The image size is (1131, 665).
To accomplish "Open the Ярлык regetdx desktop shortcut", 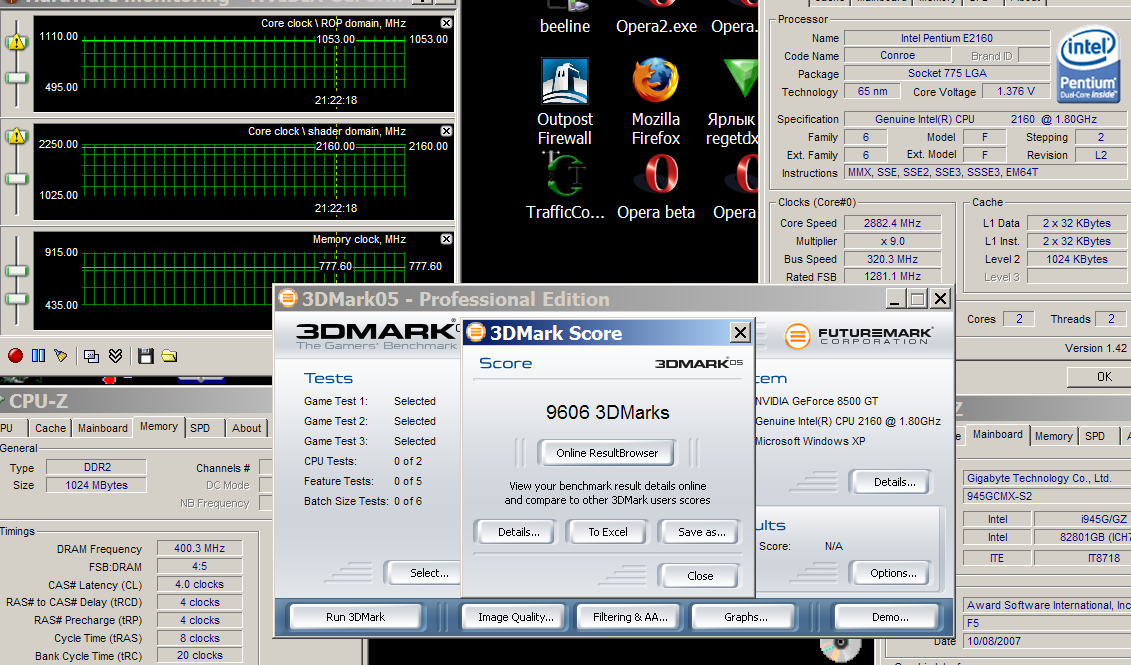I will (x=732, y=102).
